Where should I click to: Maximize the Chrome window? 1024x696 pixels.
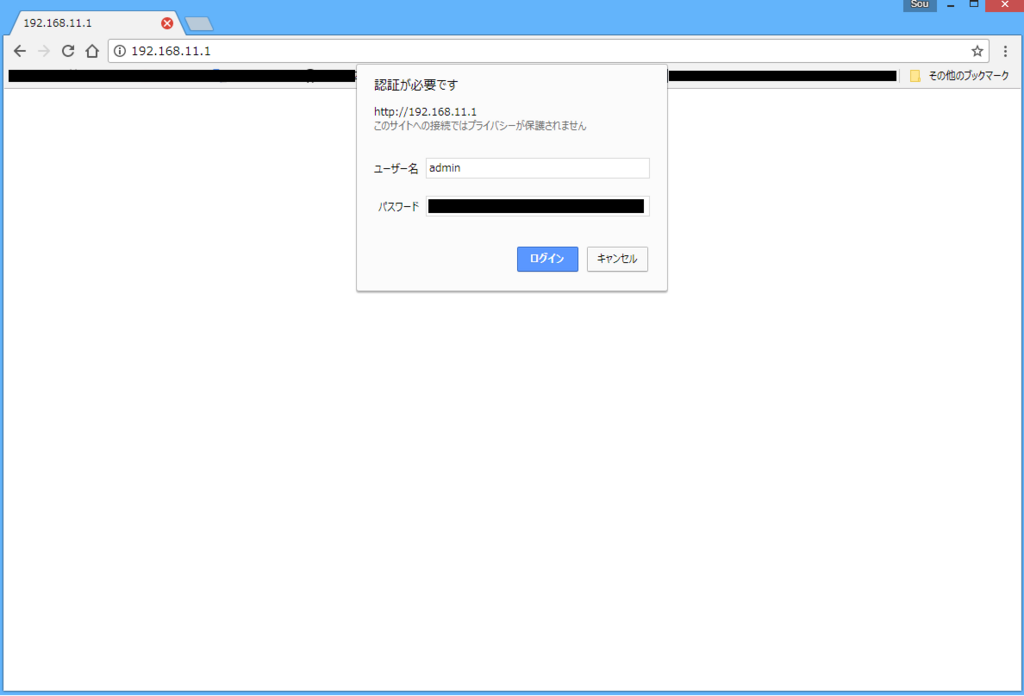pos(974,5)
